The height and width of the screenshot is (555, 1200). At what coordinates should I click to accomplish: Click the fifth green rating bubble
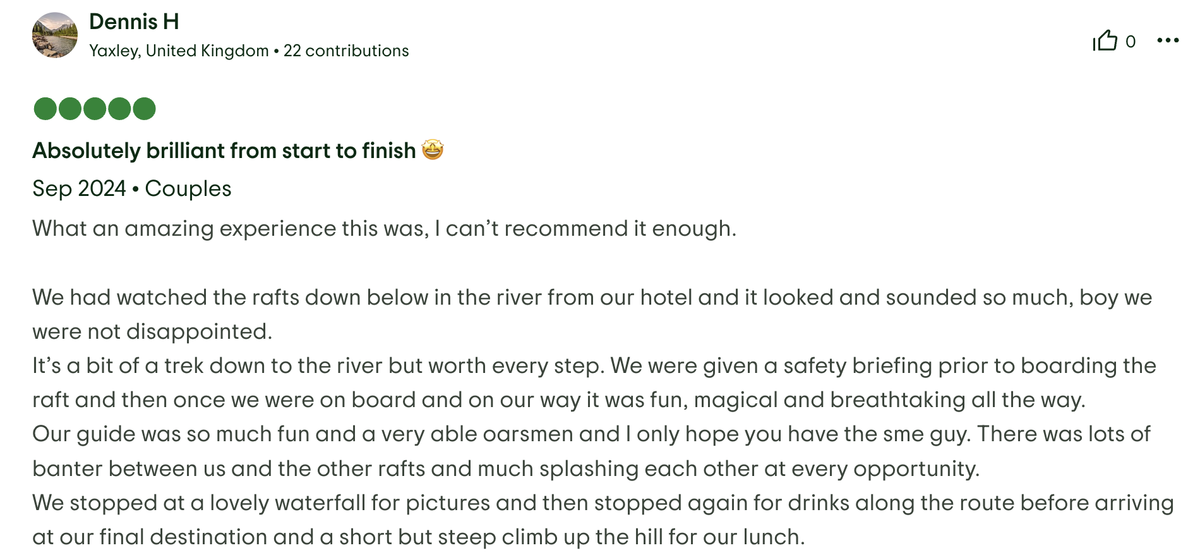pyautogui.click(x=144, y=108)
